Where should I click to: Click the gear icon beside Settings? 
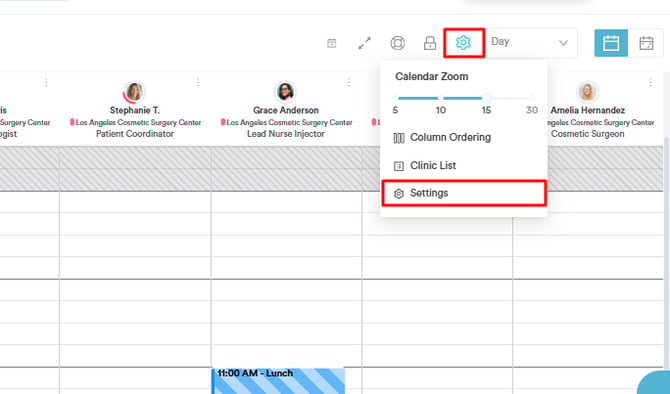(x=399, y=194)
